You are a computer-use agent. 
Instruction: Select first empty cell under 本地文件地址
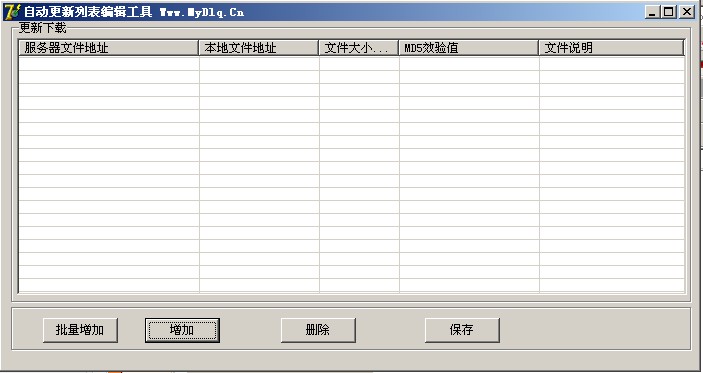[259, 64]
